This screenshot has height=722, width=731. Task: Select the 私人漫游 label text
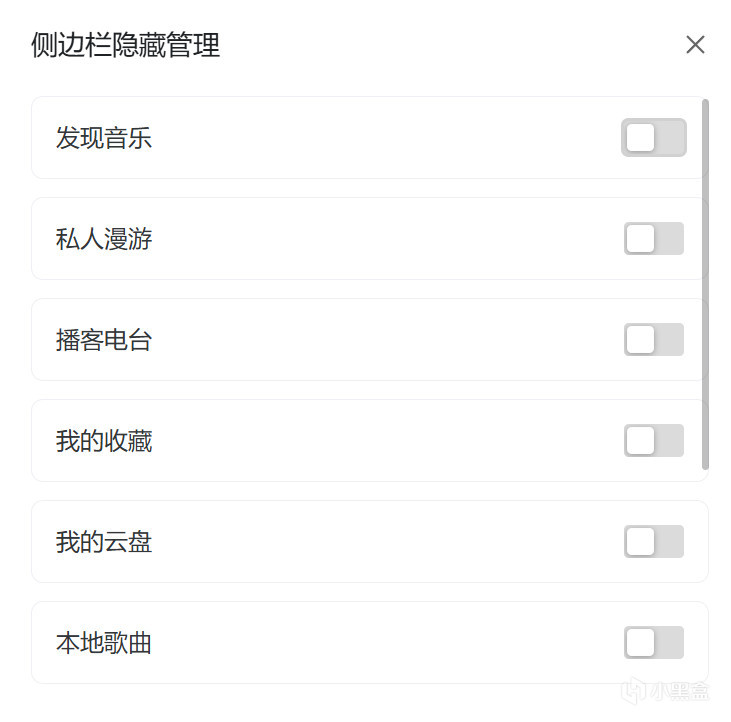tap(104, 239)
